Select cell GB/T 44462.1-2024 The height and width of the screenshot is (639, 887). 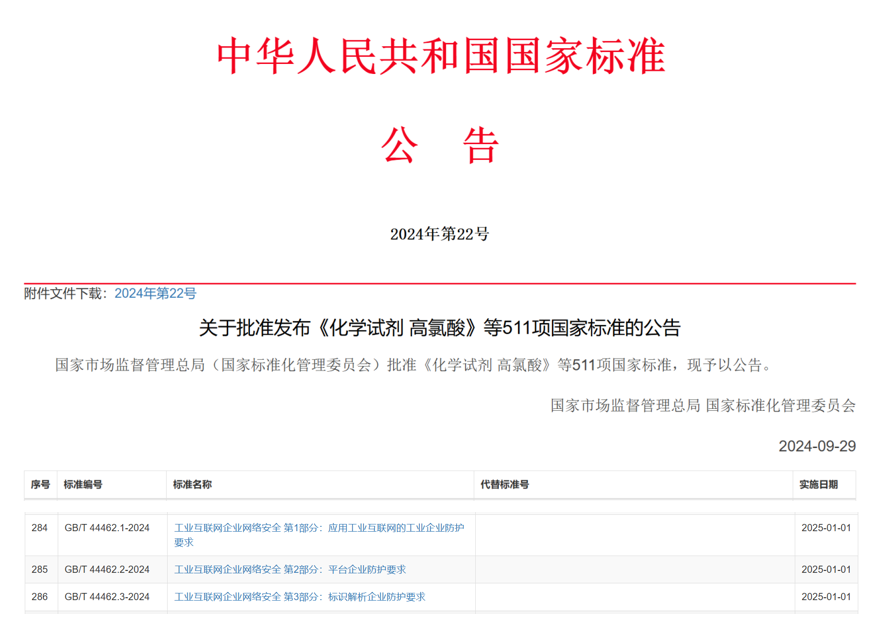click(x=107, y=527)
